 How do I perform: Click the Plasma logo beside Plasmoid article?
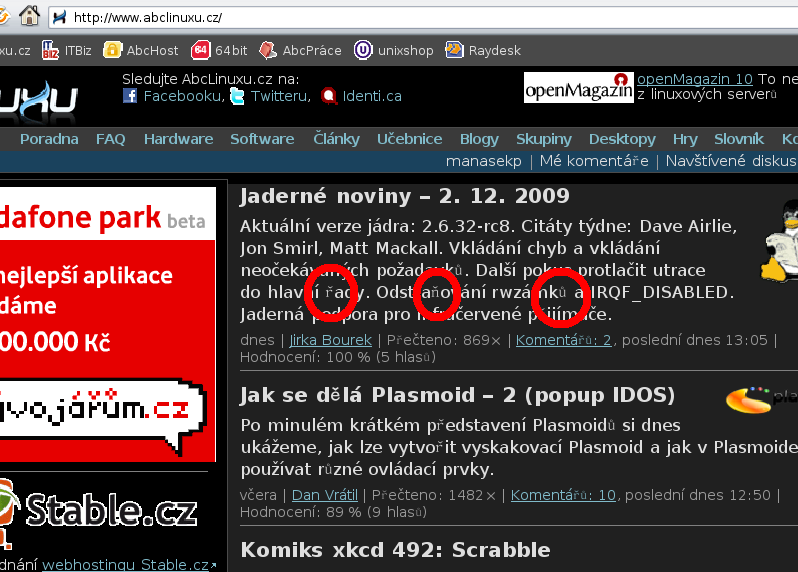coord(761,399)
